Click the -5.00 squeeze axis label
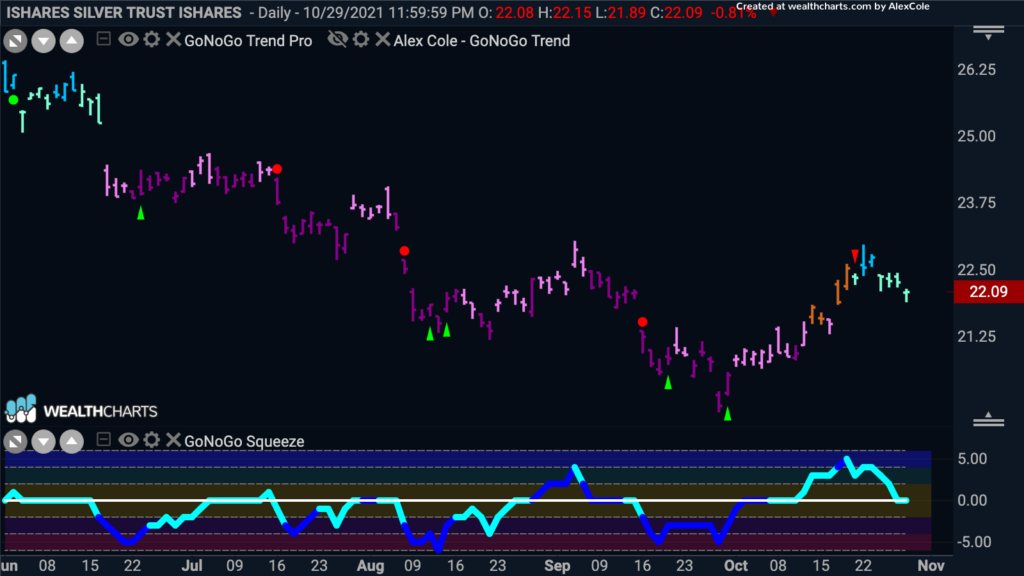The image size is (1024, 576). (x=972, y=542)
